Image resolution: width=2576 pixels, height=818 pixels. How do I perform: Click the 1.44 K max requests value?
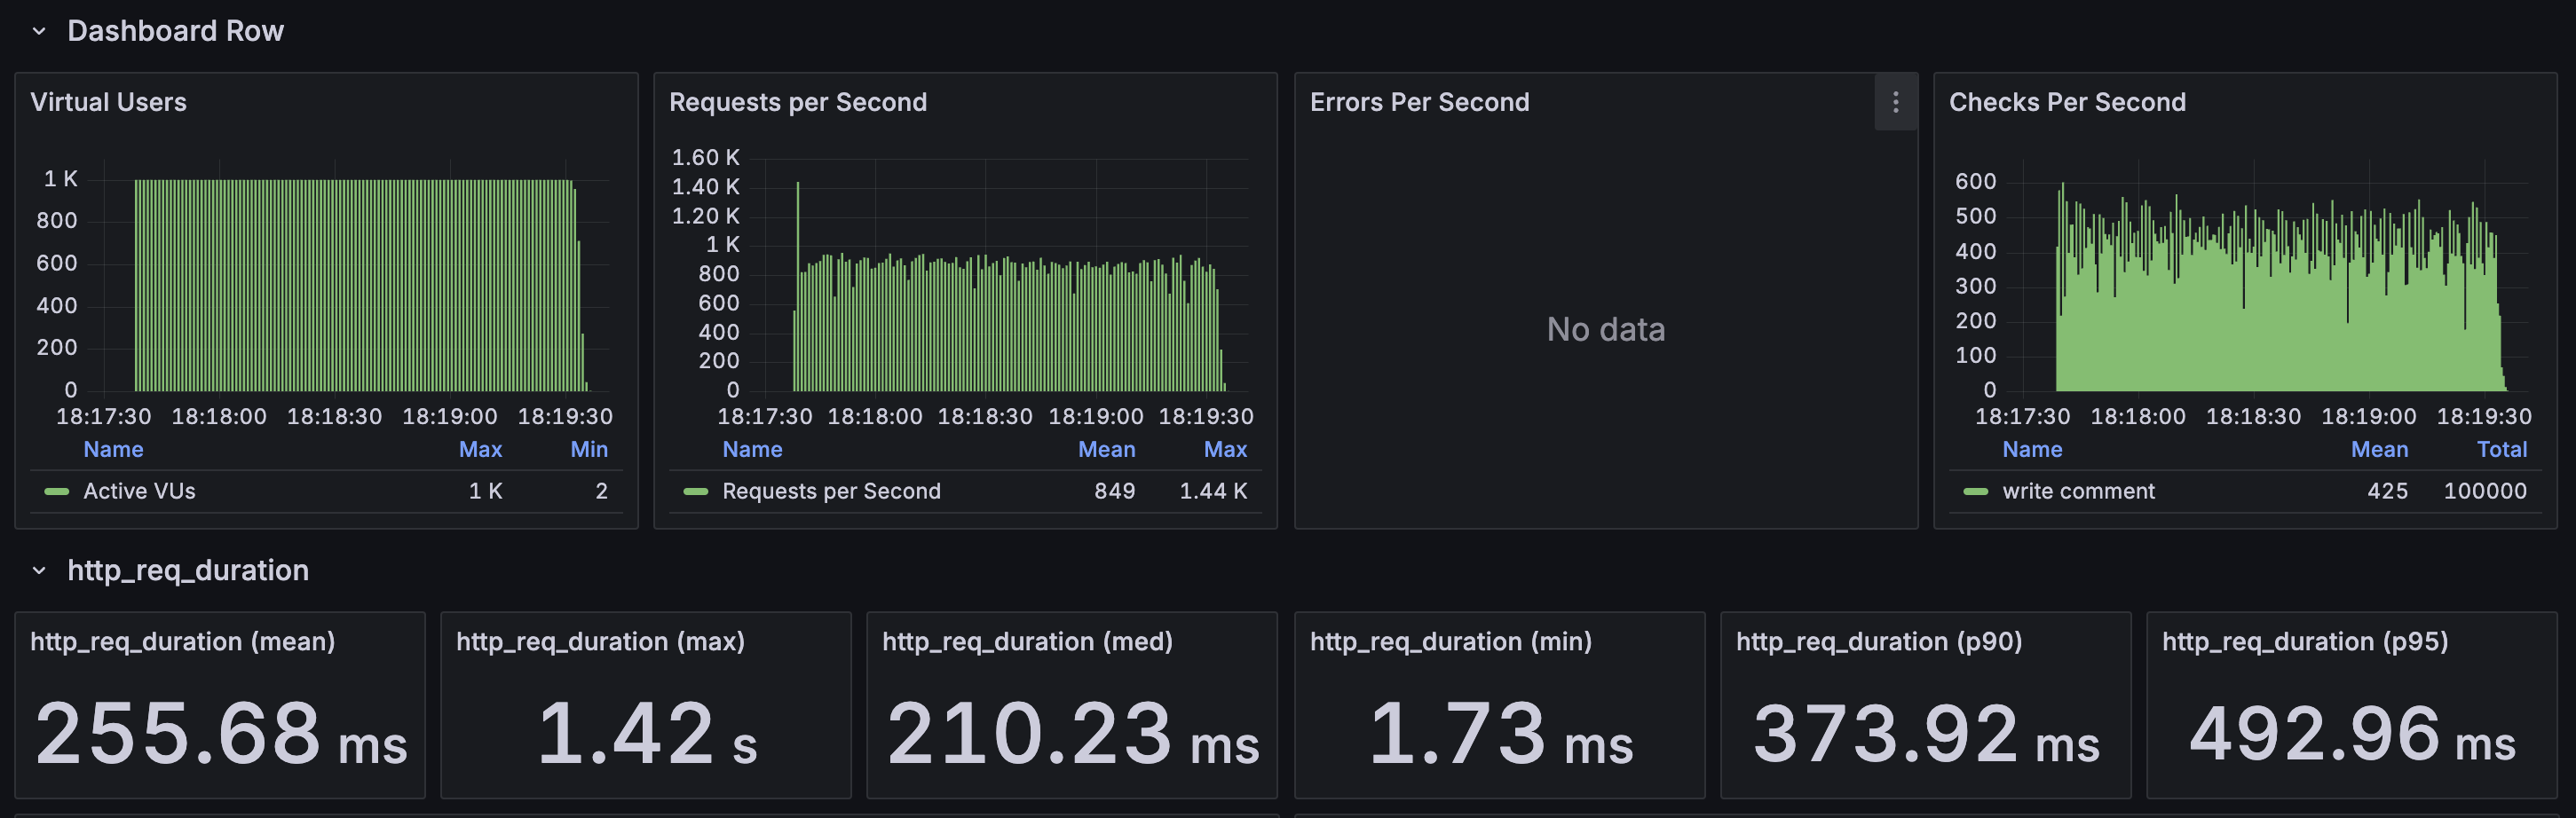pyautogui.click(x=1213, y=492)
